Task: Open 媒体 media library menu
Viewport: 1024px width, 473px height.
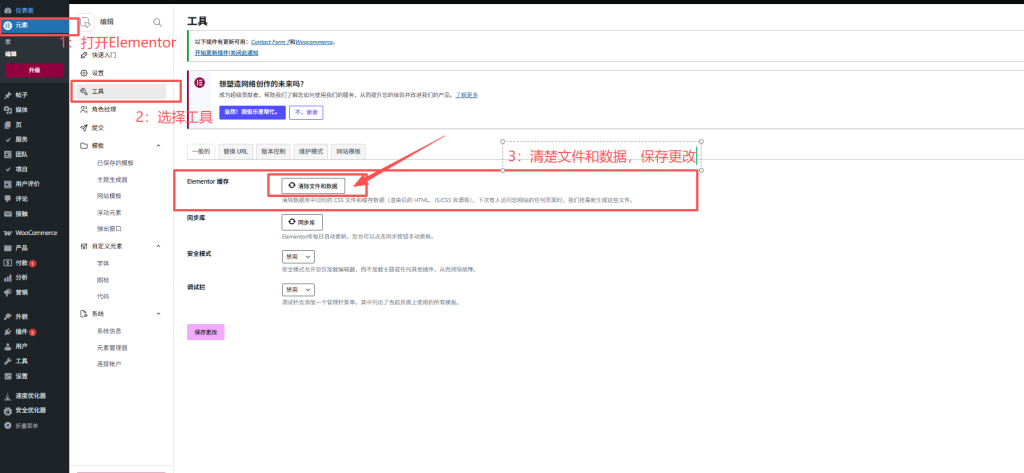Action: tap(22, 110)
